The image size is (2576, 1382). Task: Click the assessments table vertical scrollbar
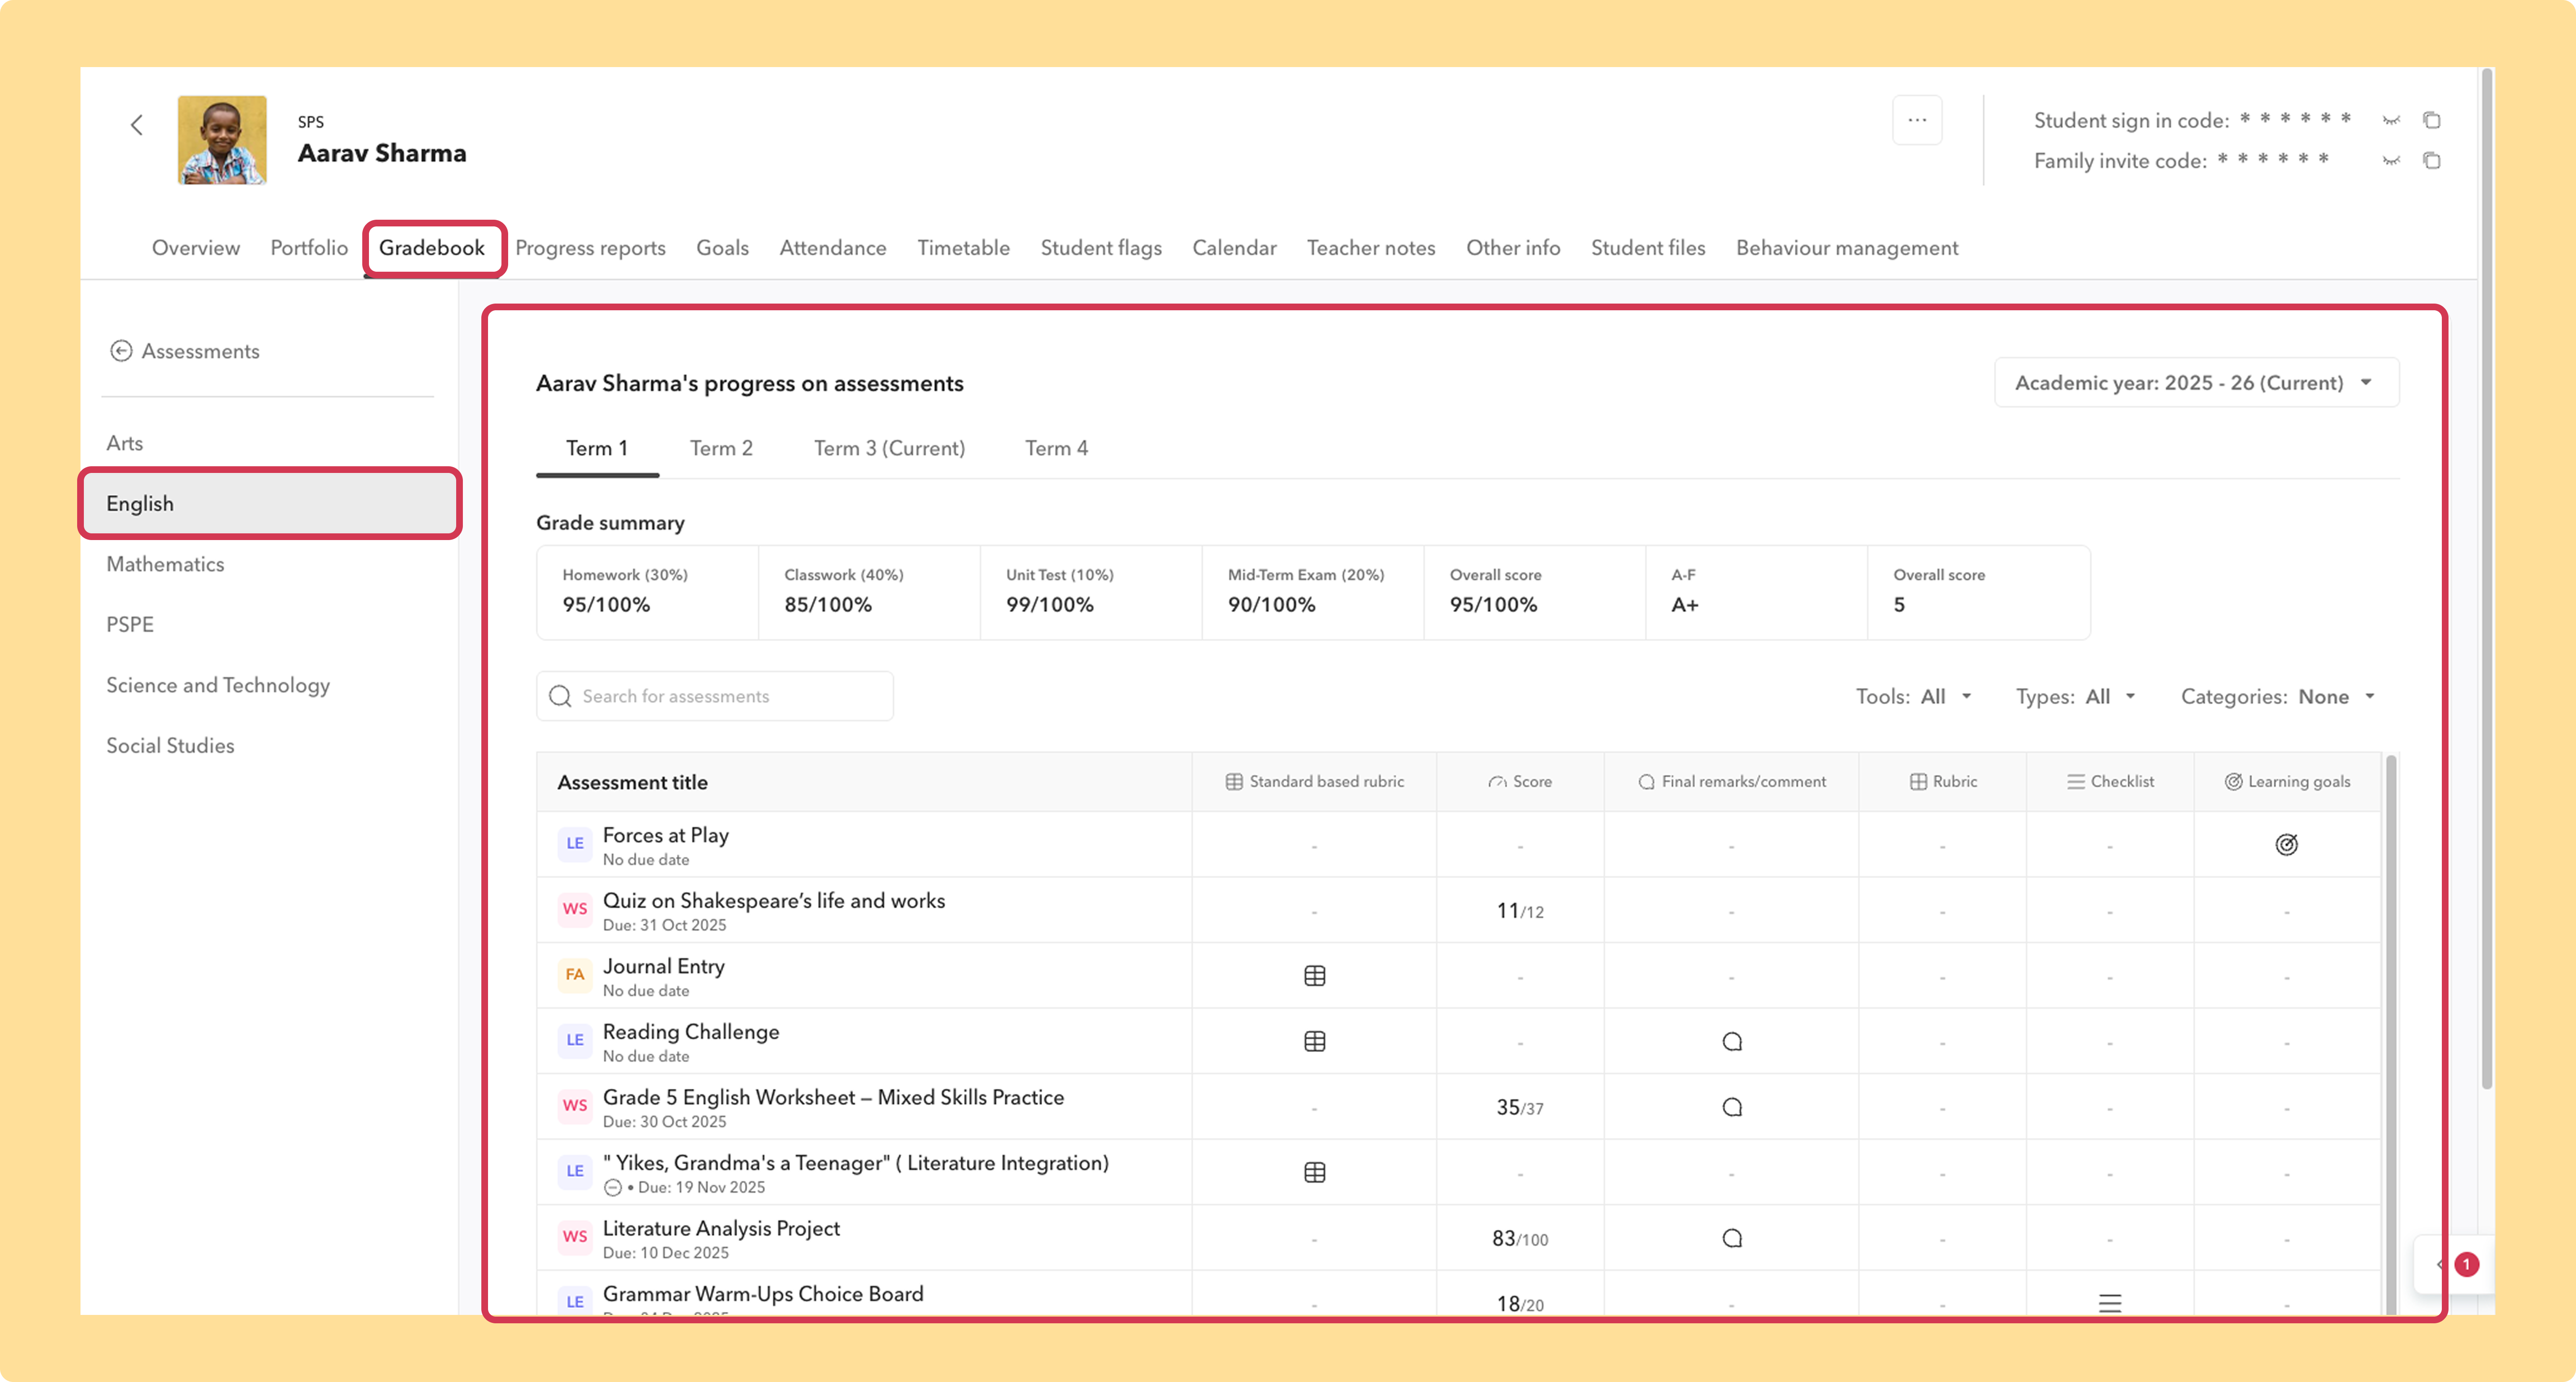pos(2391,1035)
